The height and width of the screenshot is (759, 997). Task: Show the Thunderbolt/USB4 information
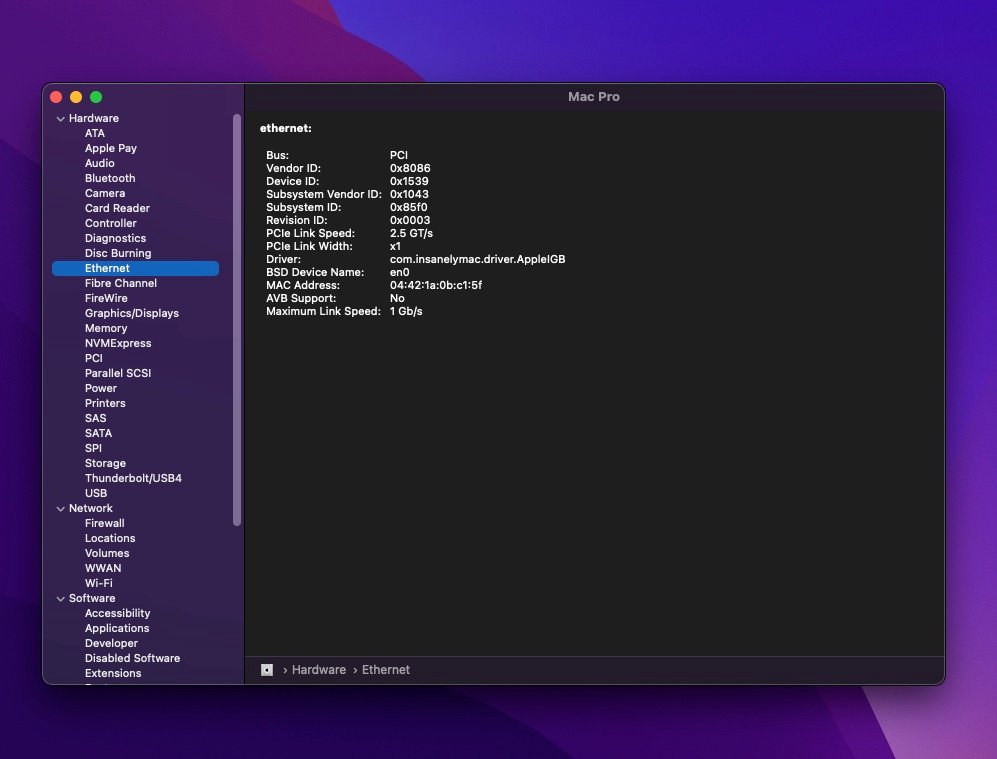pos(133,478)
